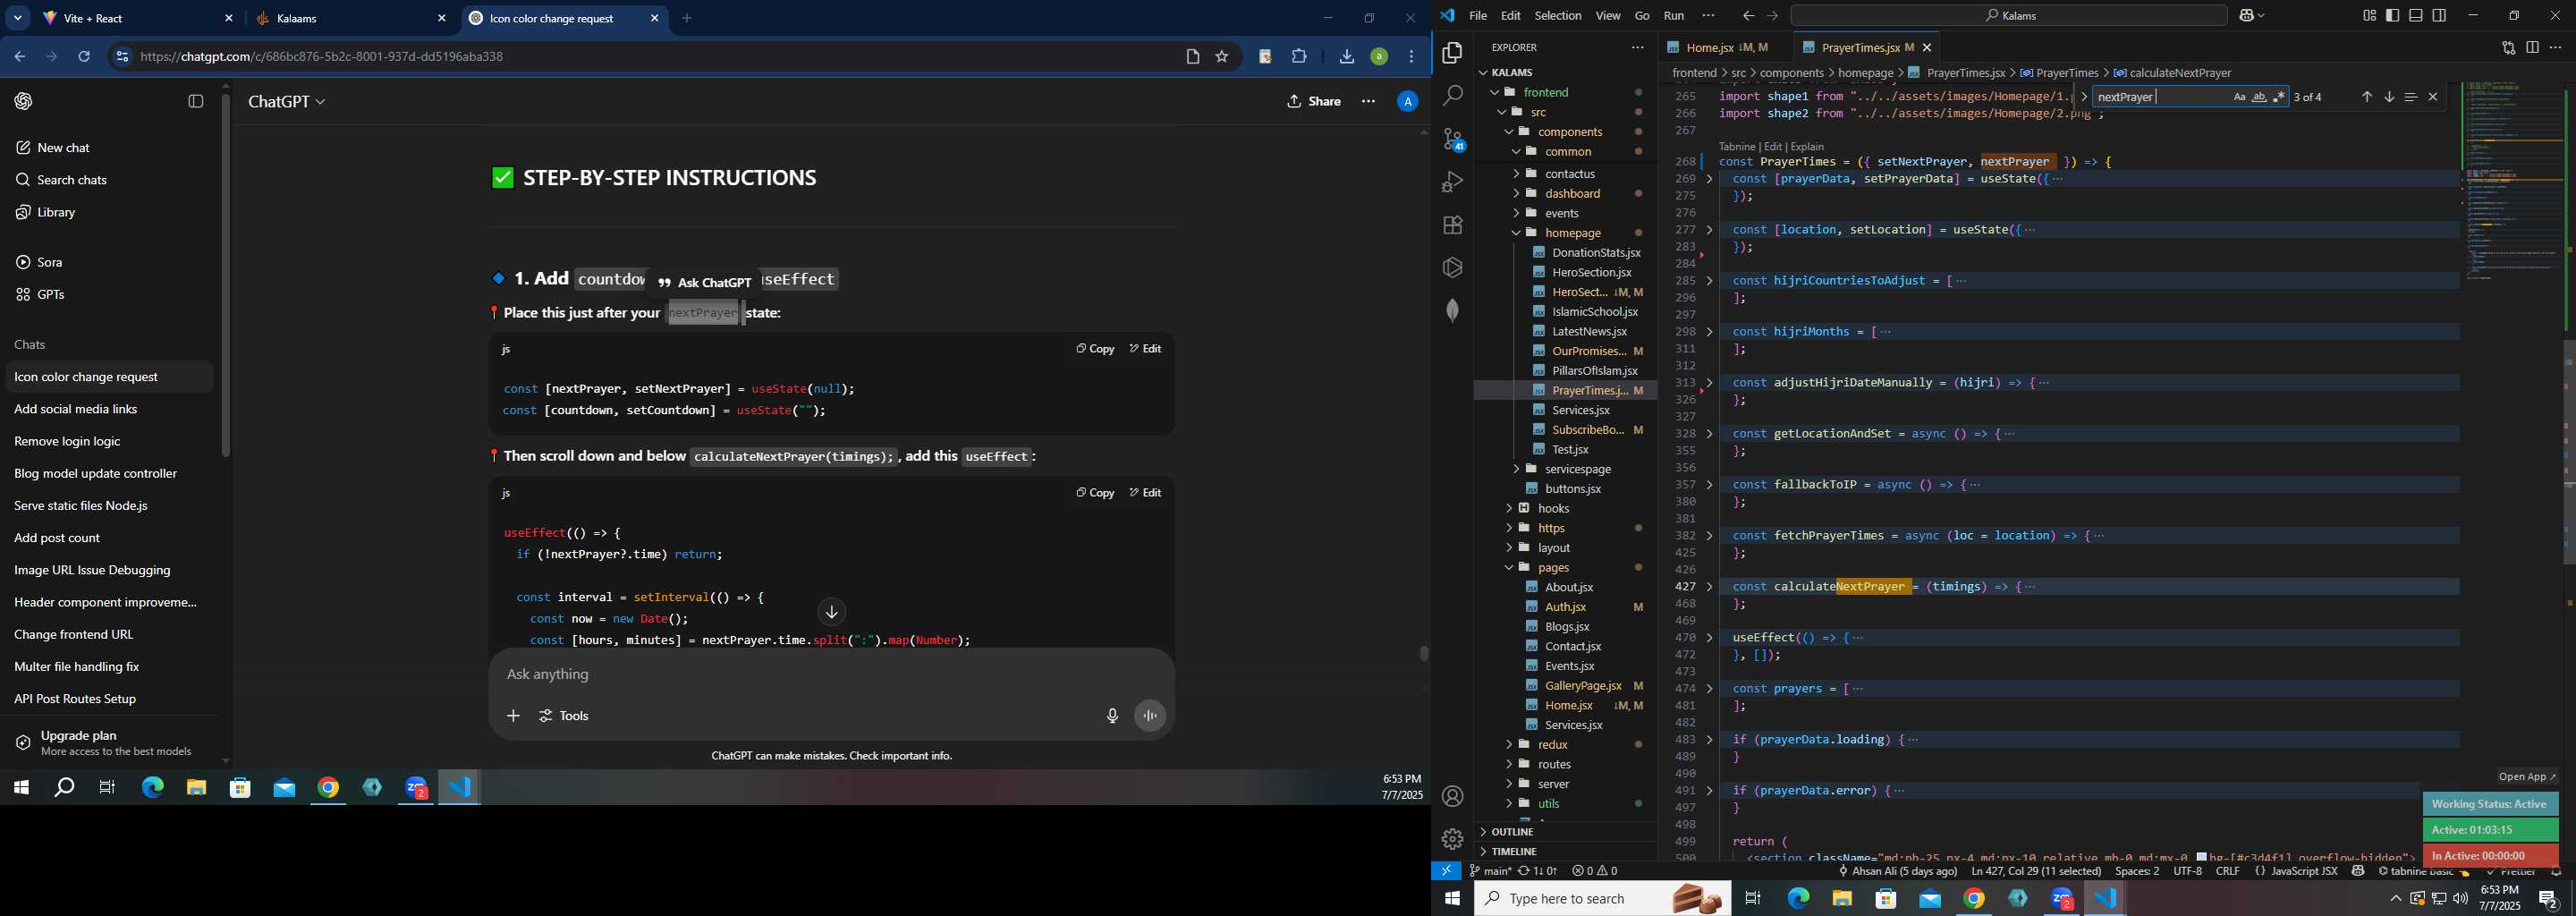Toggle the secondary side bar layout button in VS Code
Screen dimensions: 2576x916
pyautogui.click(x=2439, y=15)
